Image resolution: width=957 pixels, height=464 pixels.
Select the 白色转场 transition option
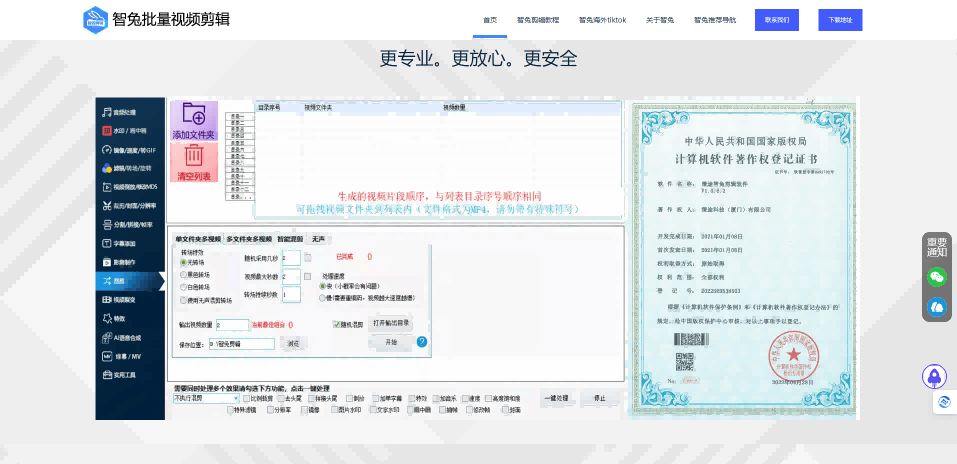(183, 287)
